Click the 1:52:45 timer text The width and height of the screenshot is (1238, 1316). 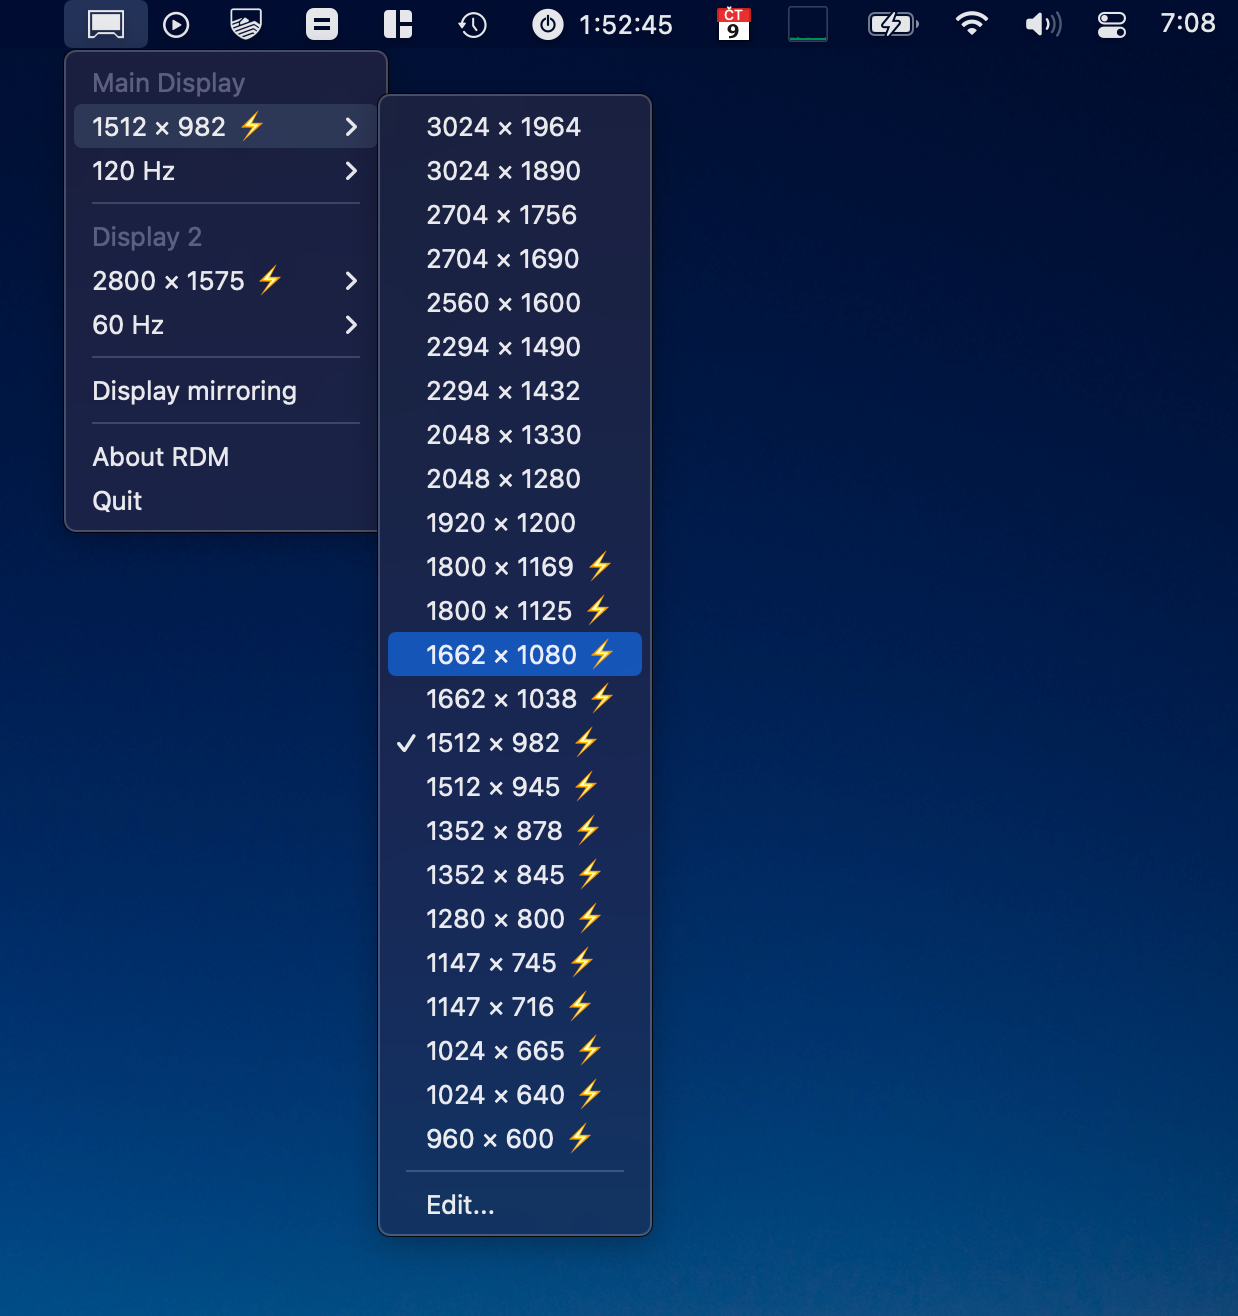tap(626, 25)
